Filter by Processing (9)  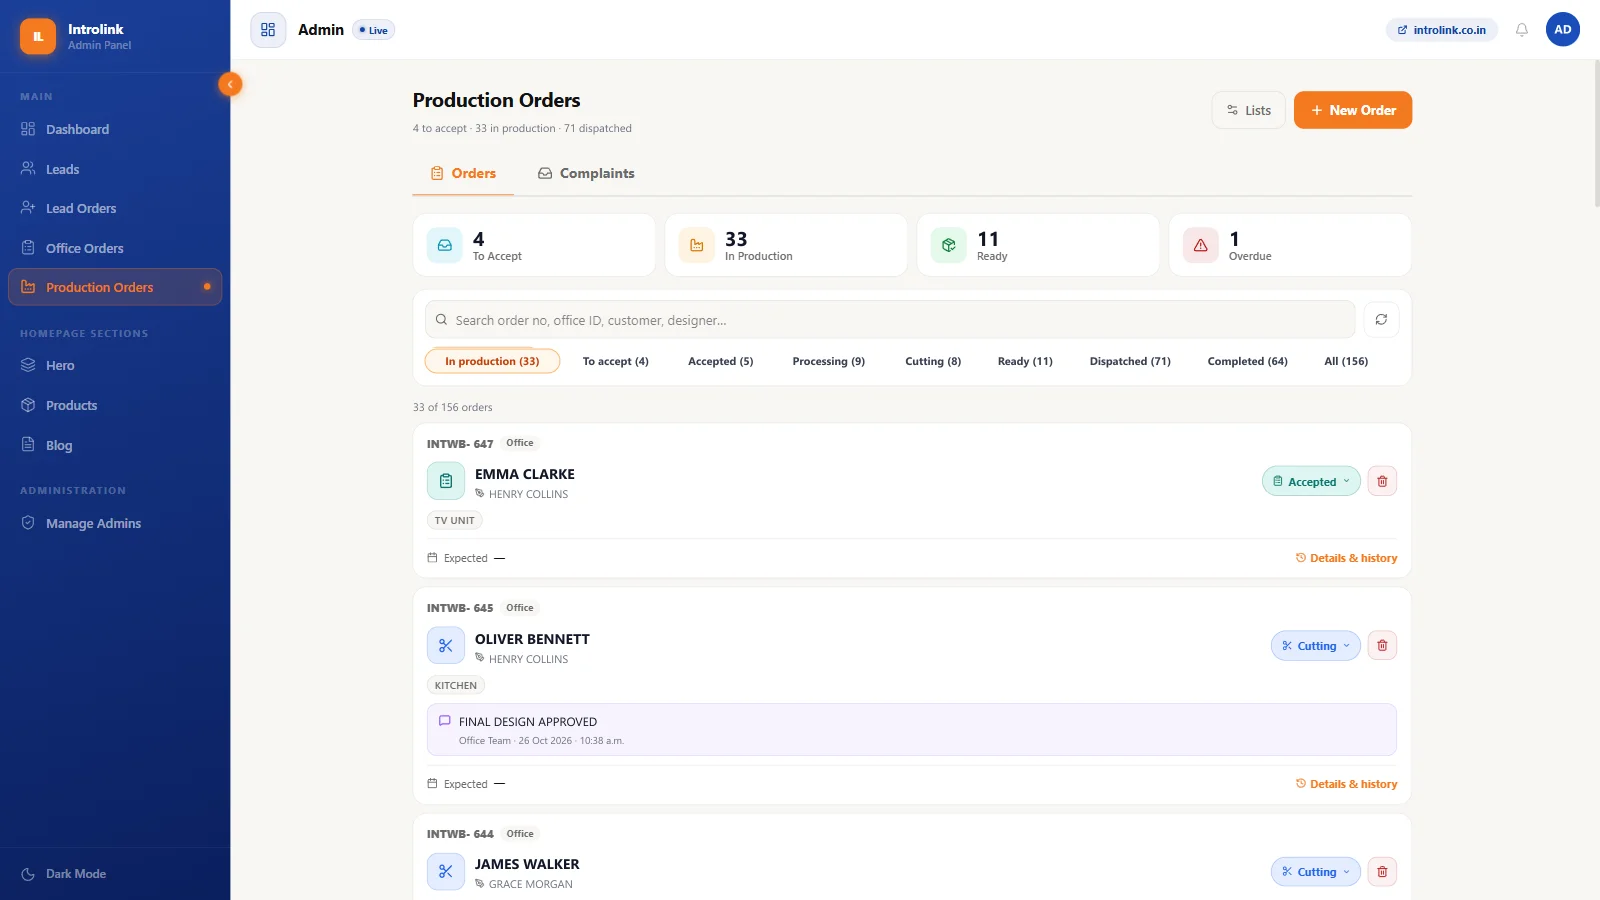click(x=829, y=361)
